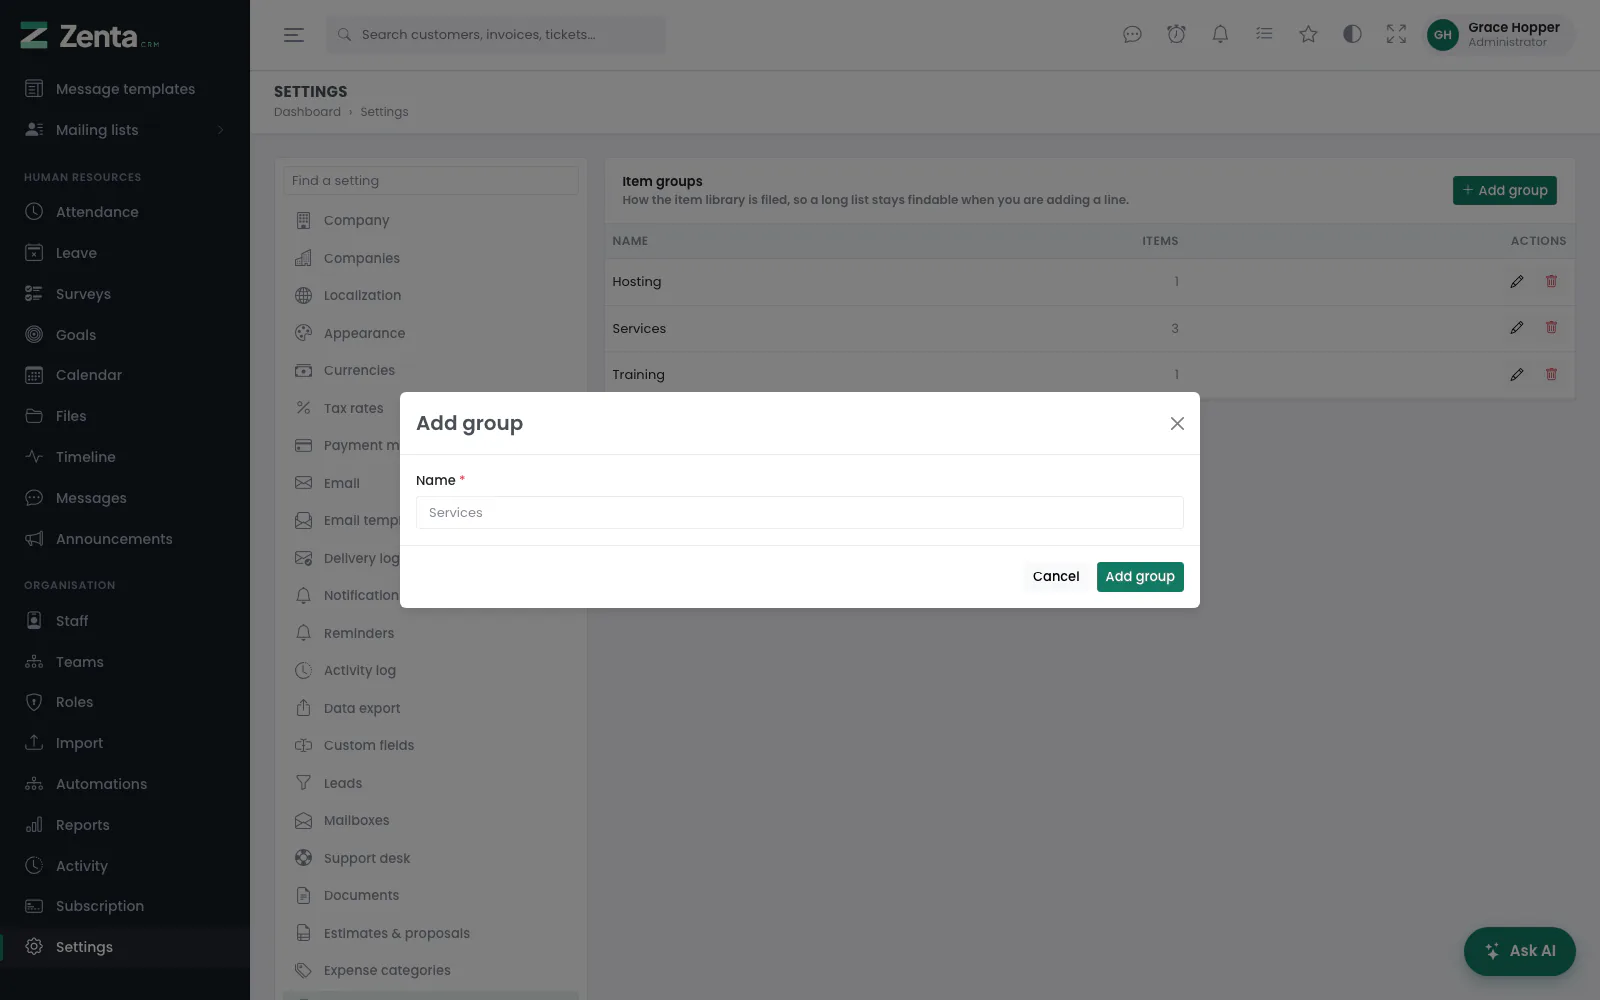1600x1000 pixels.
Task: Open the notifications bell in top bar
Action: pos(1220,35)
